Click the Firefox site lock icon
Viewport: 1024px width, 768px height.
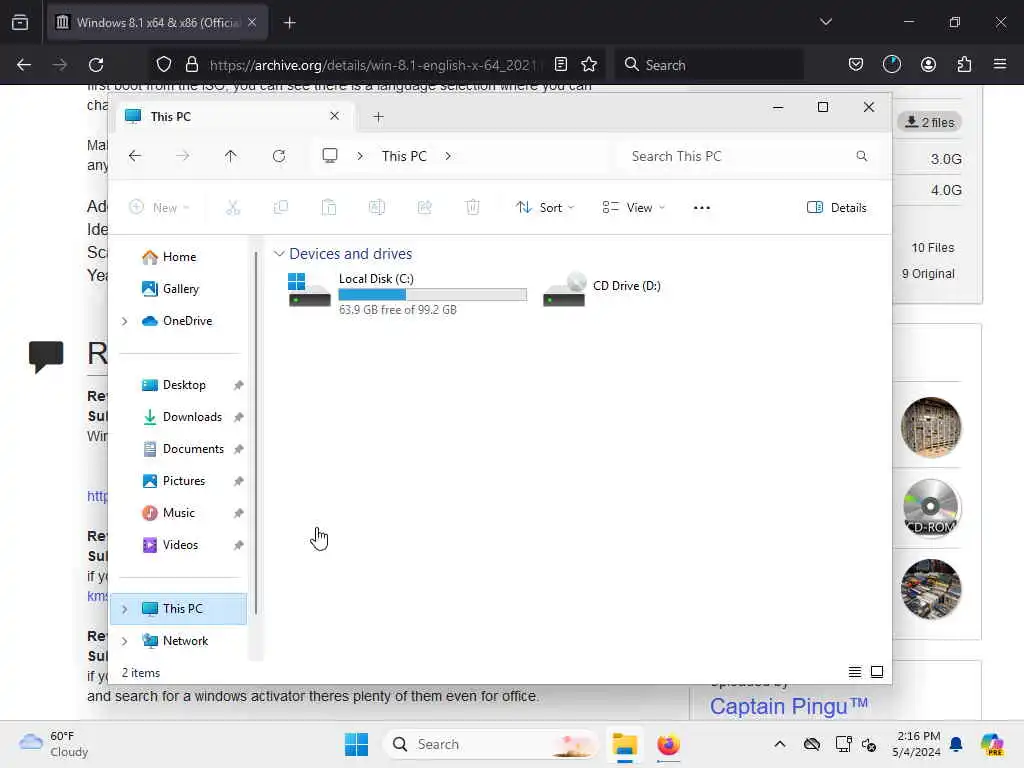pyautogui.click(x=191, y=65)
